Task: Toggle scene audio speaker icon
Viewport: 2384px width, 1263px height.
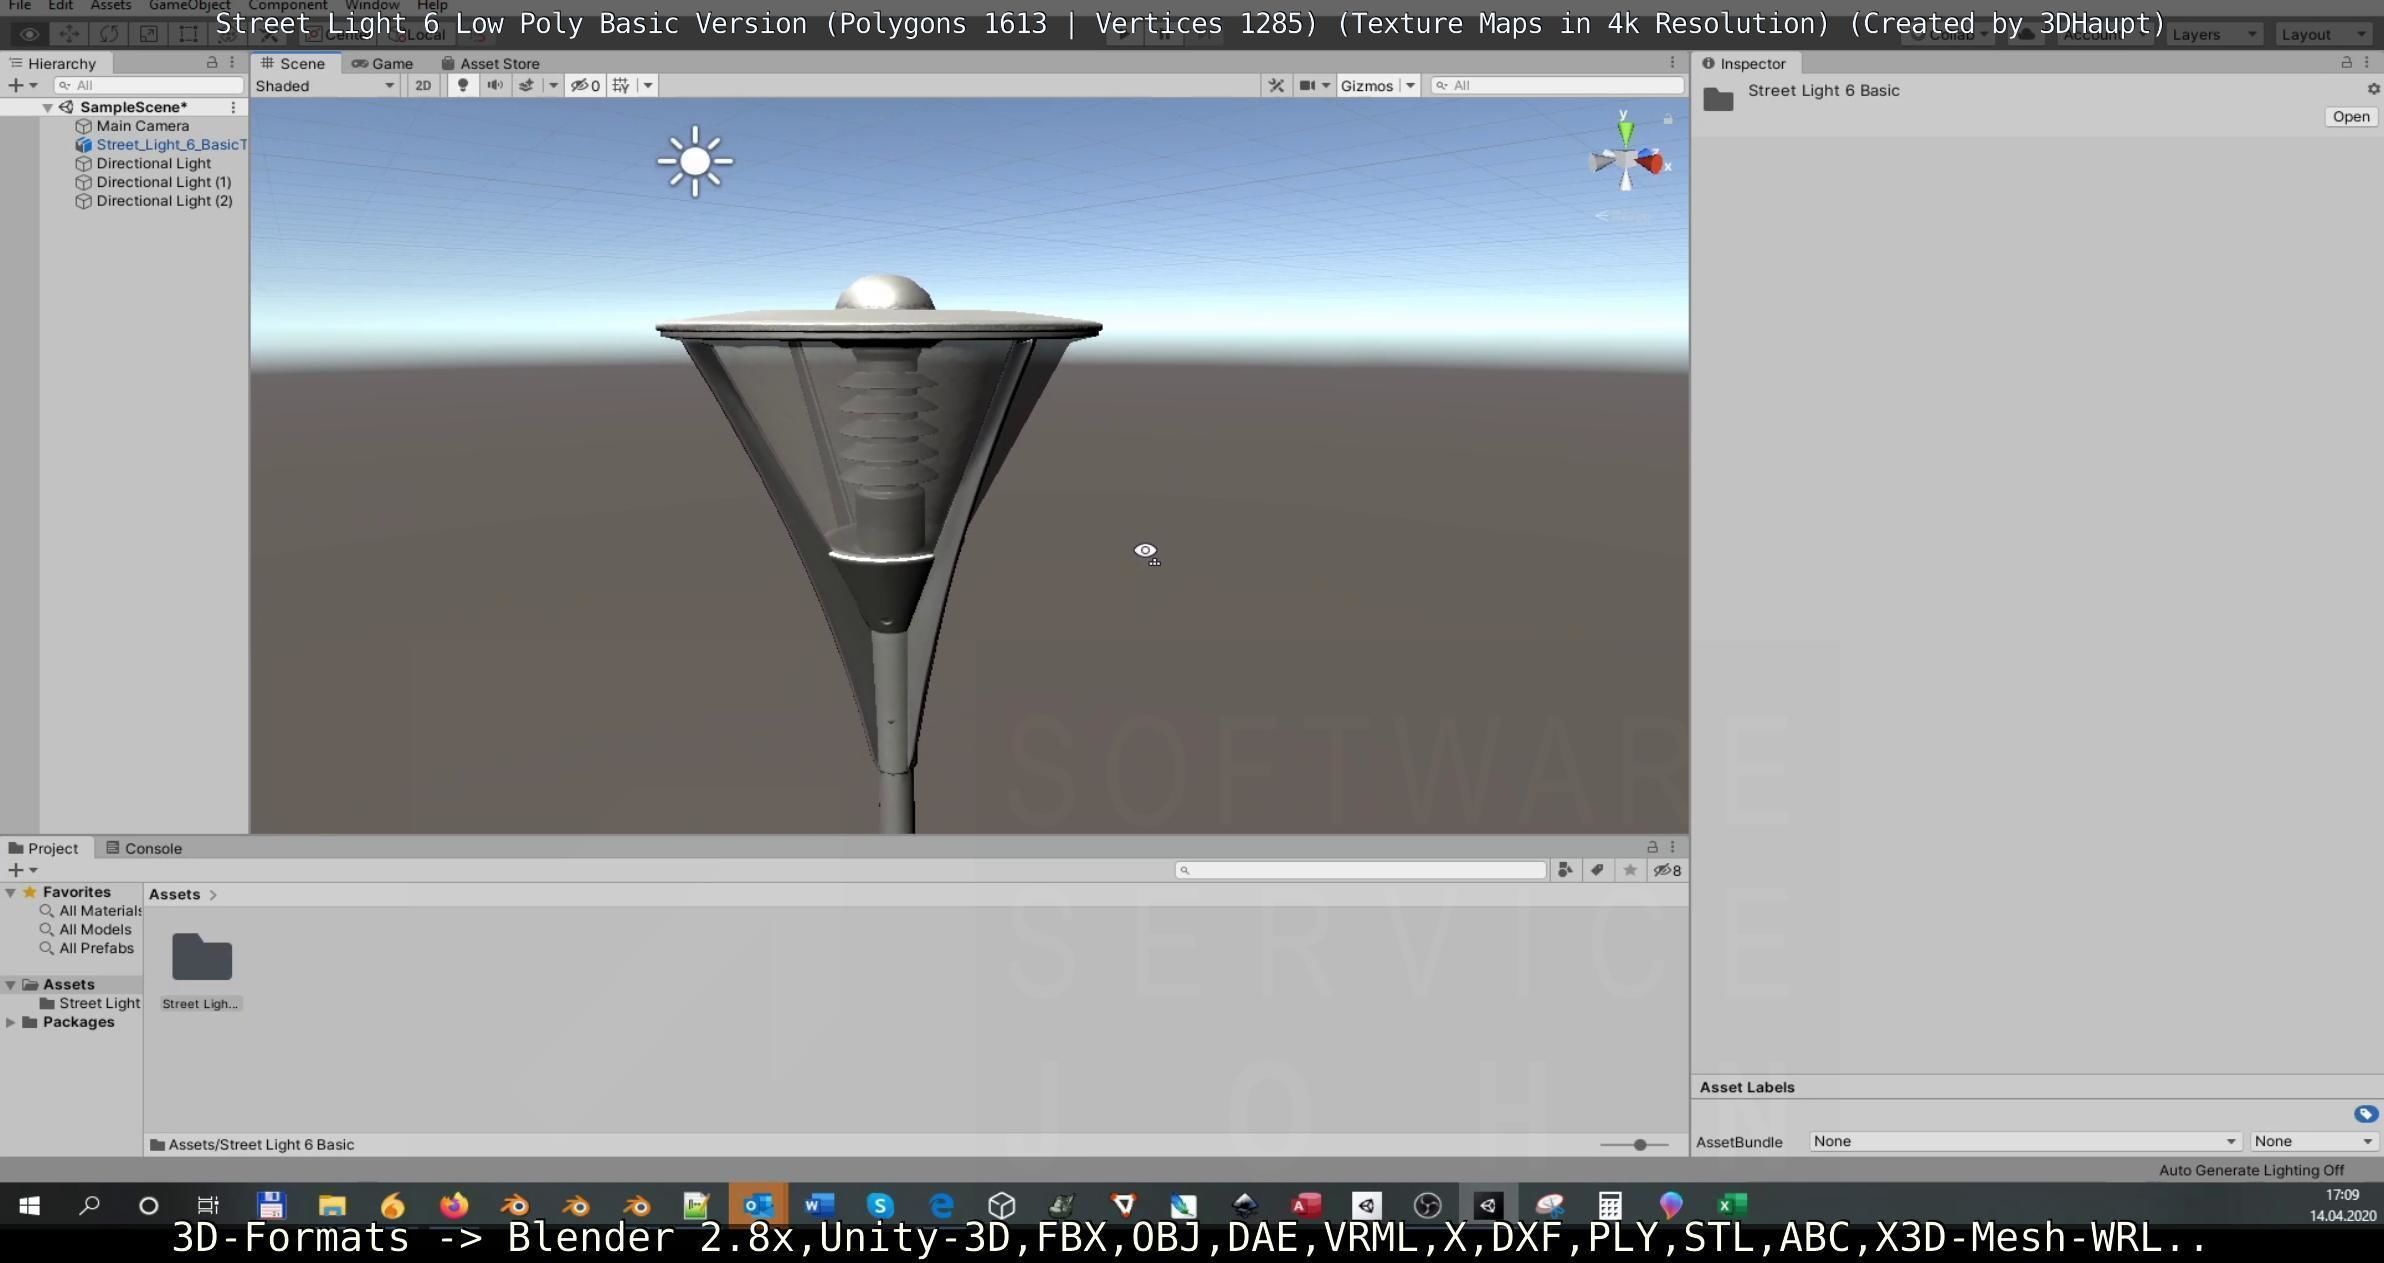Action: tap(494, 86)
